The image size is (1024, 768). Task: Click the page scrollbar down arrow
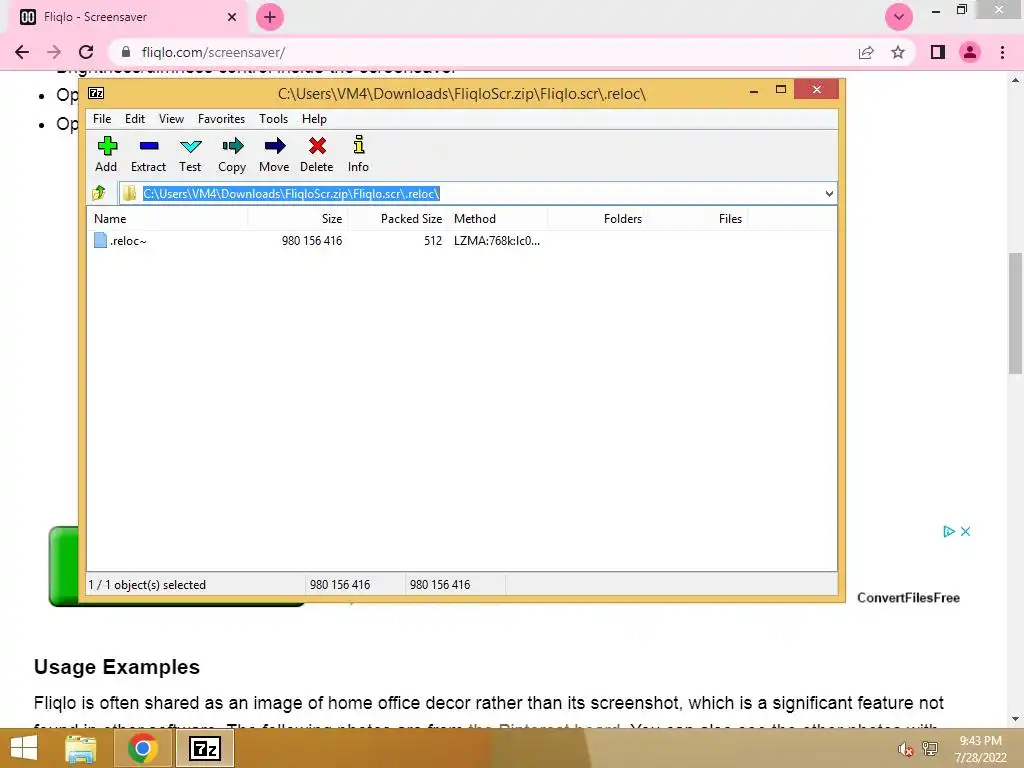[1015, 719]
